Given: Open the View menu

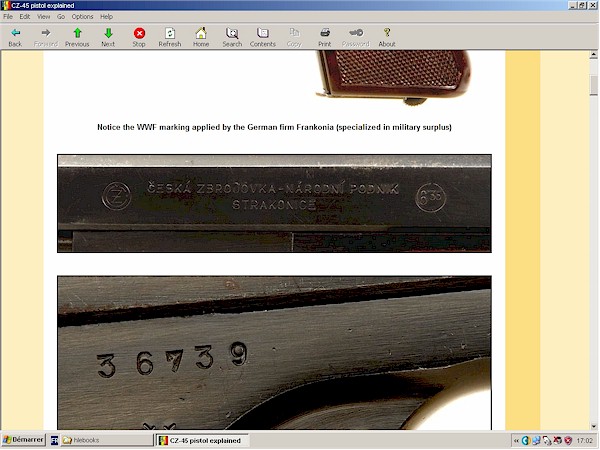Looking at the screenshot, I should 43,16.
